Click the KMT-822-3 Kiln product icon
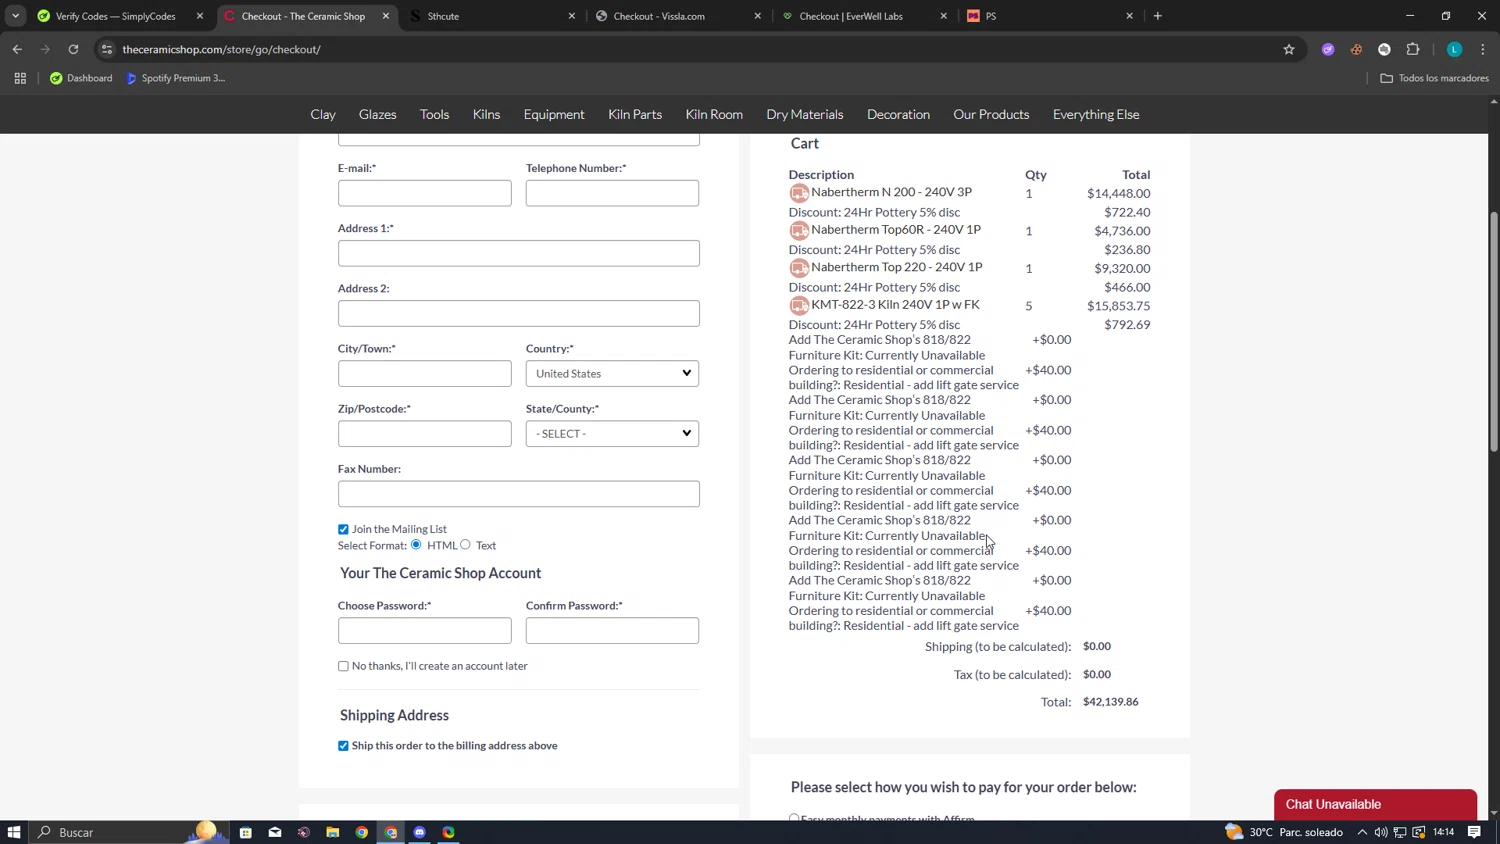1500x844 pixels. tap(799, 305)
